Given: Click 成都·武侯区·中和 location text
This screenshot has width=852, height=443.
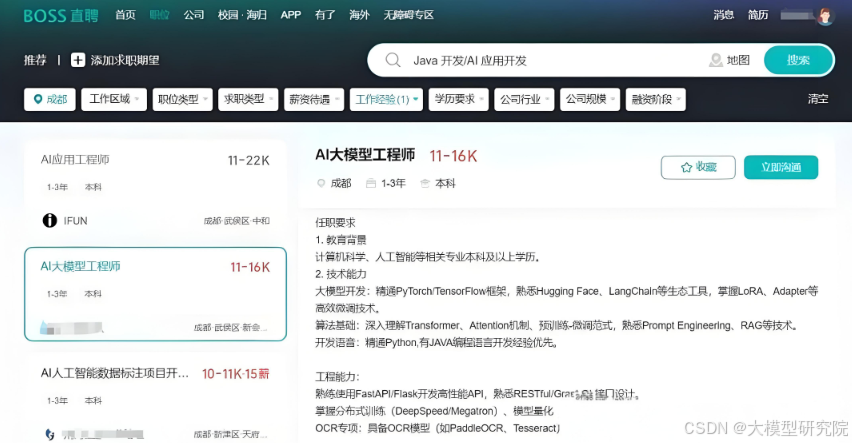Looking at the screenshot, I should (x=236, y=221).
